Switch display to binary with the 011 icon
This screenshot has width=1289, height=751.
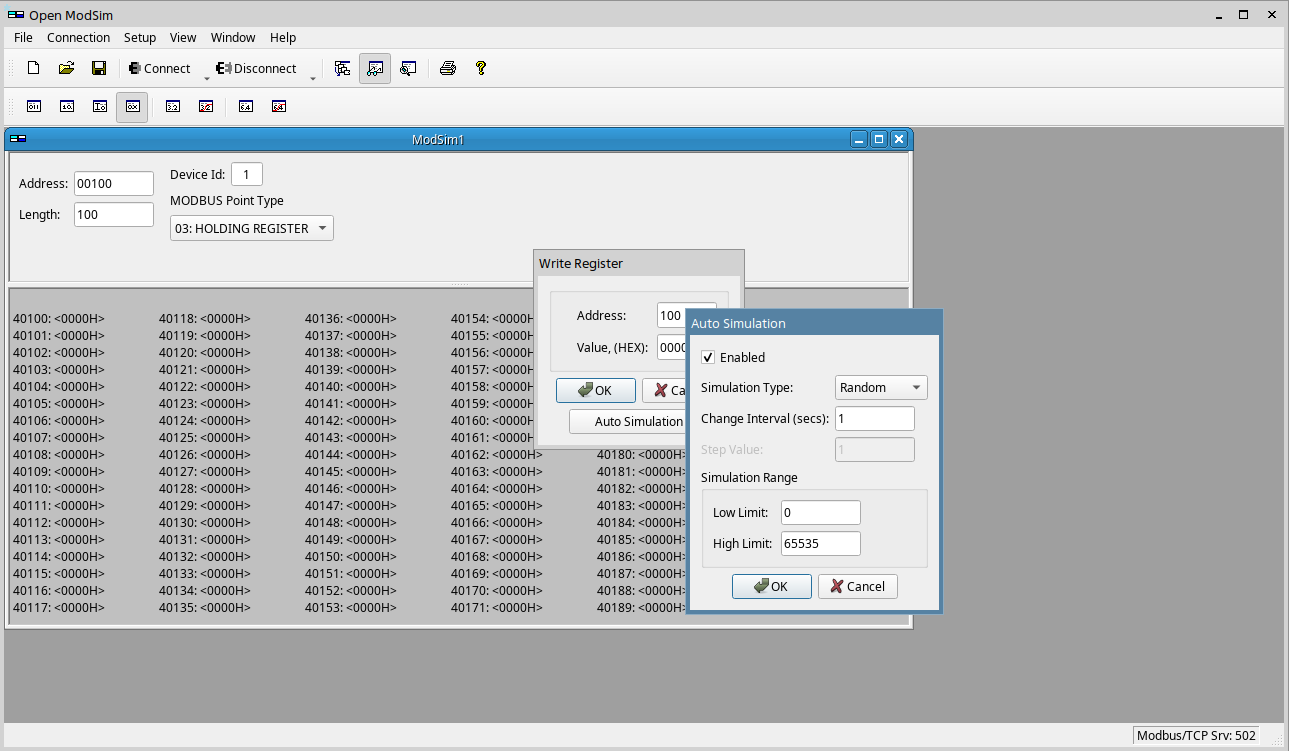(x=33, y=106)
